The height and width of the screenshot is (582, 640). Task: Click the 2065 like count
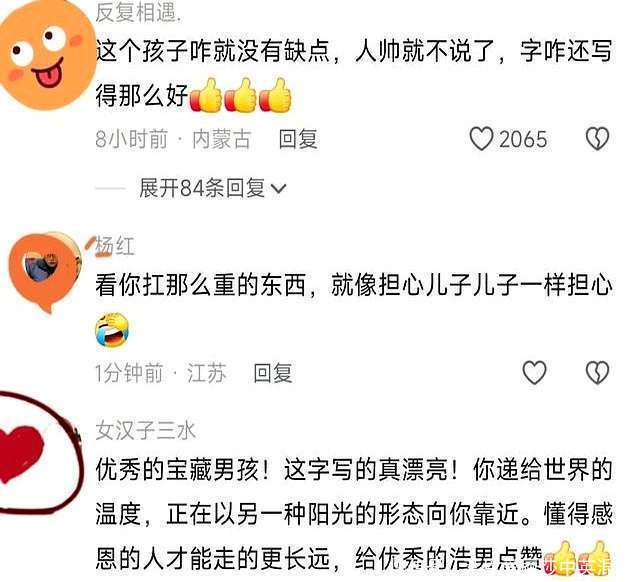click(523, 140)
